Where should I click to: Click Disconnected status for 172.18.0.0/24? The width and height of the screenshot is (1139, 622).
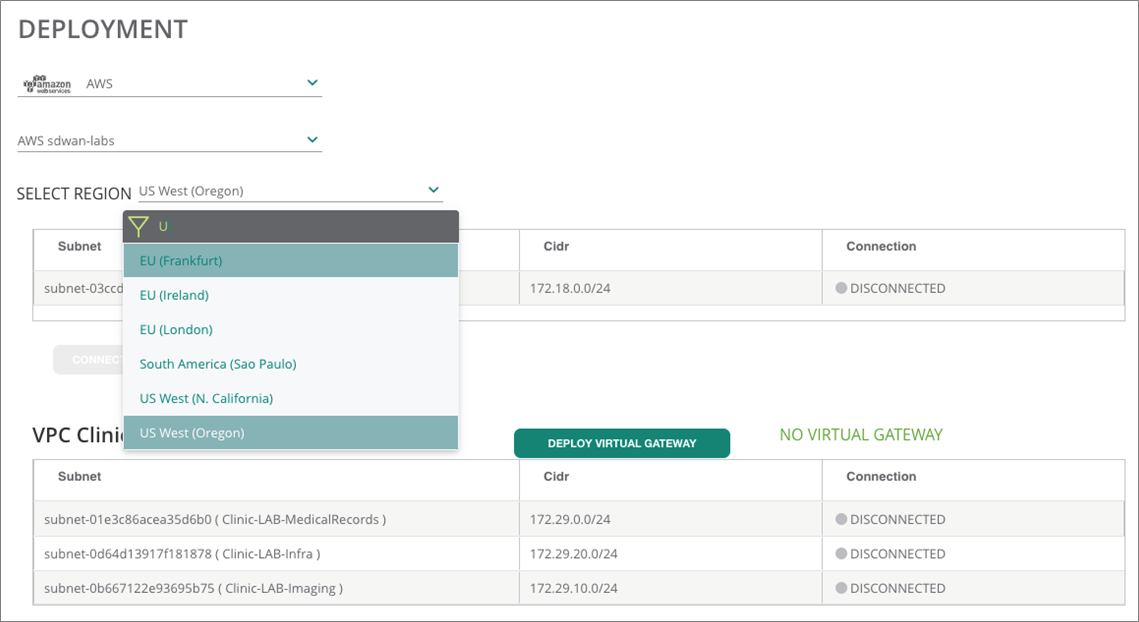pyautogui.click(x=891, y=288)
